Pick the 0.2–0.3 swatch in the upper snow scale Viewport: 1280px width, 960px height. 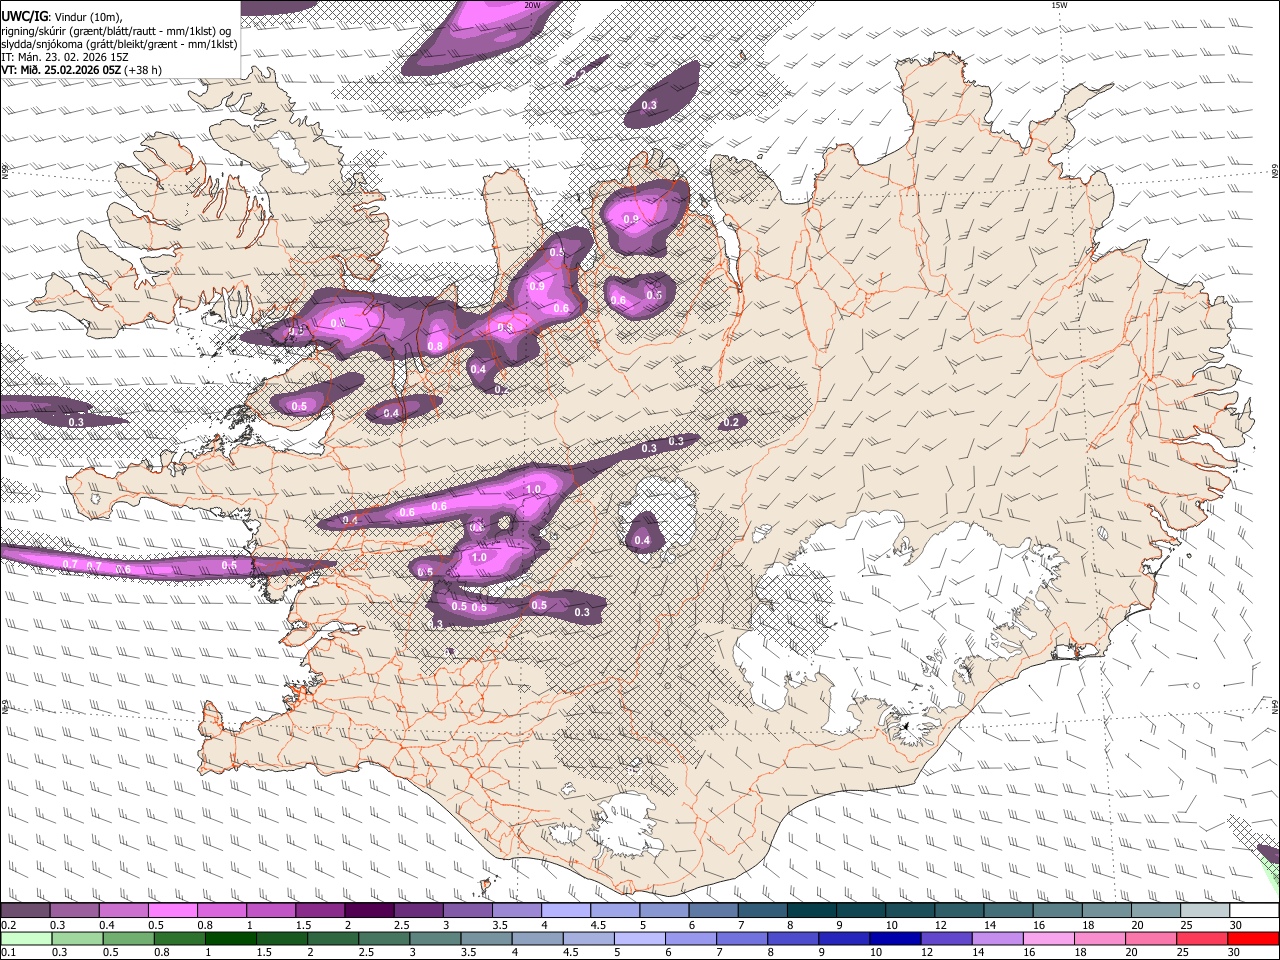click(25, 911)
